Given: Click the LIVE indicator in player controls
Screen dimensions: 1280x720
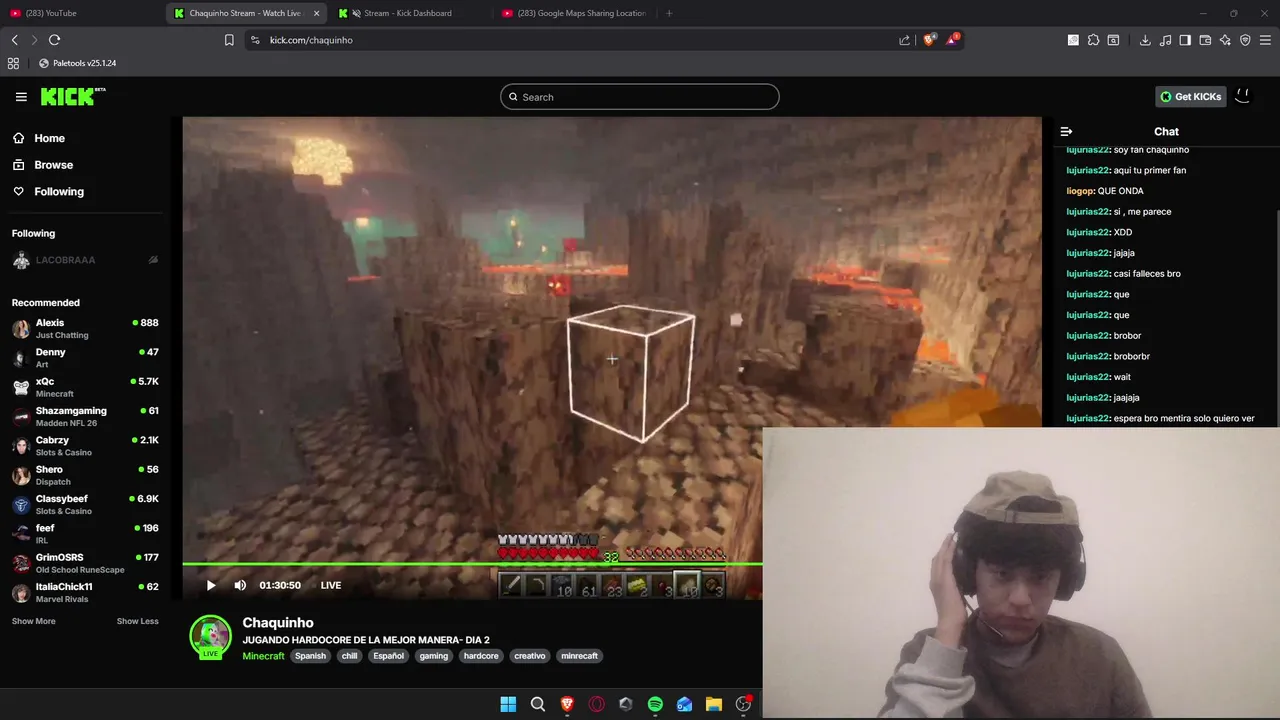Looking at the screenshot, I should coord(330,585).
